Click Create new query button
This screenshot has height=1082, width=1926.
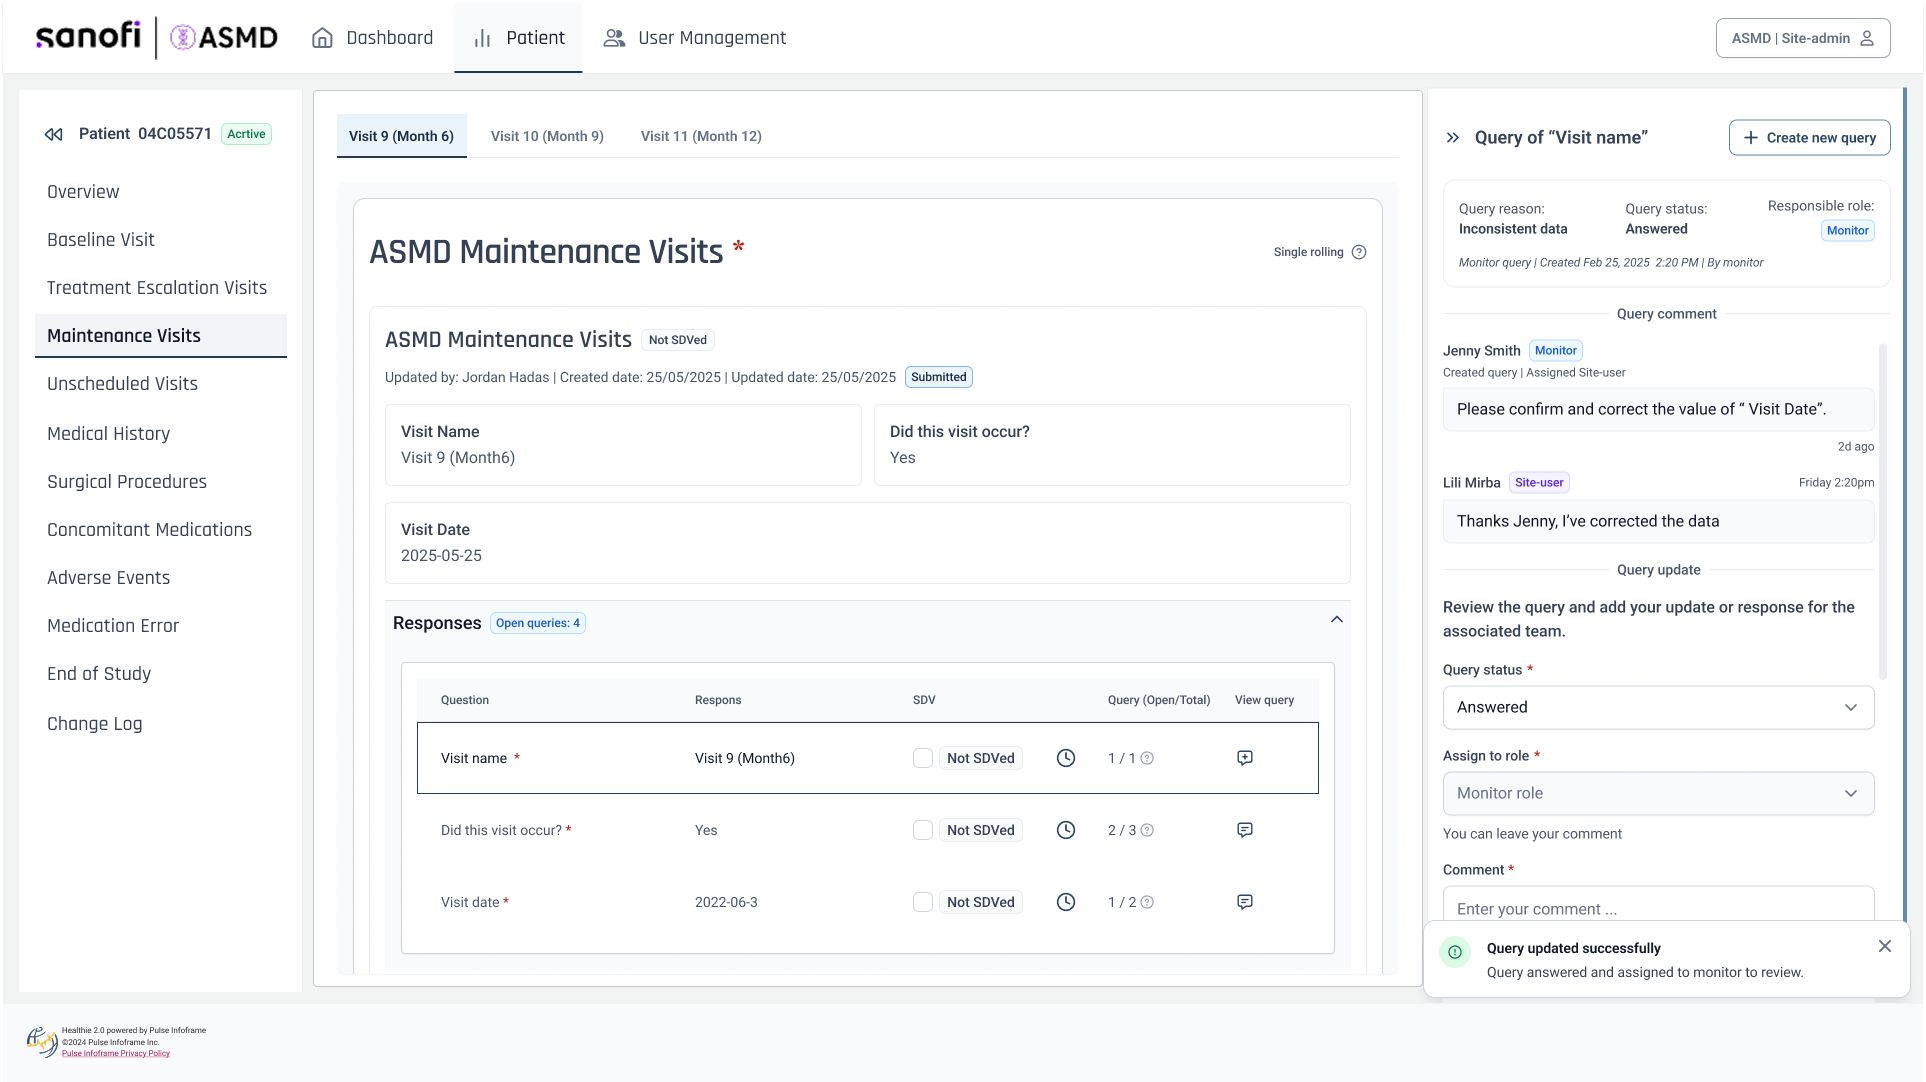pos(1809,138)
